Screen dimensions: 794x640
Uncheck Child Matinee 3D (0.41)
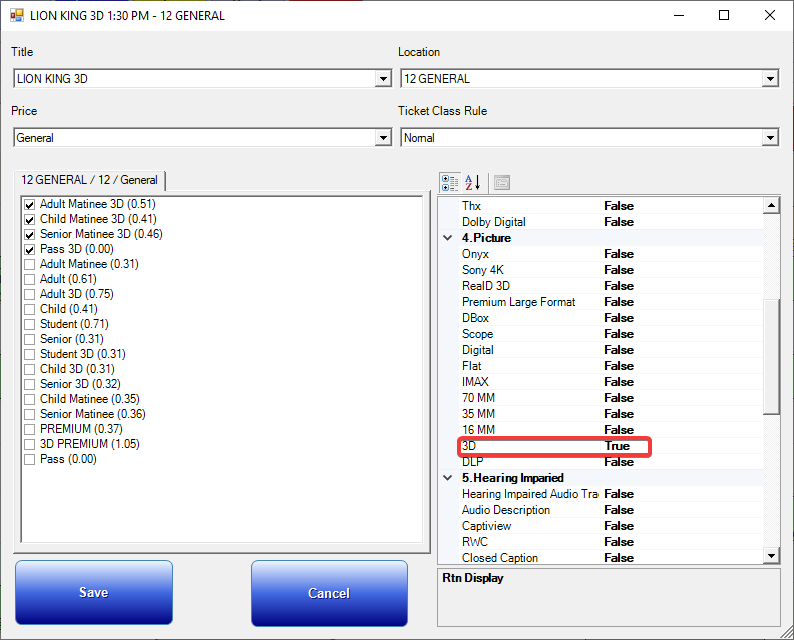29,219
